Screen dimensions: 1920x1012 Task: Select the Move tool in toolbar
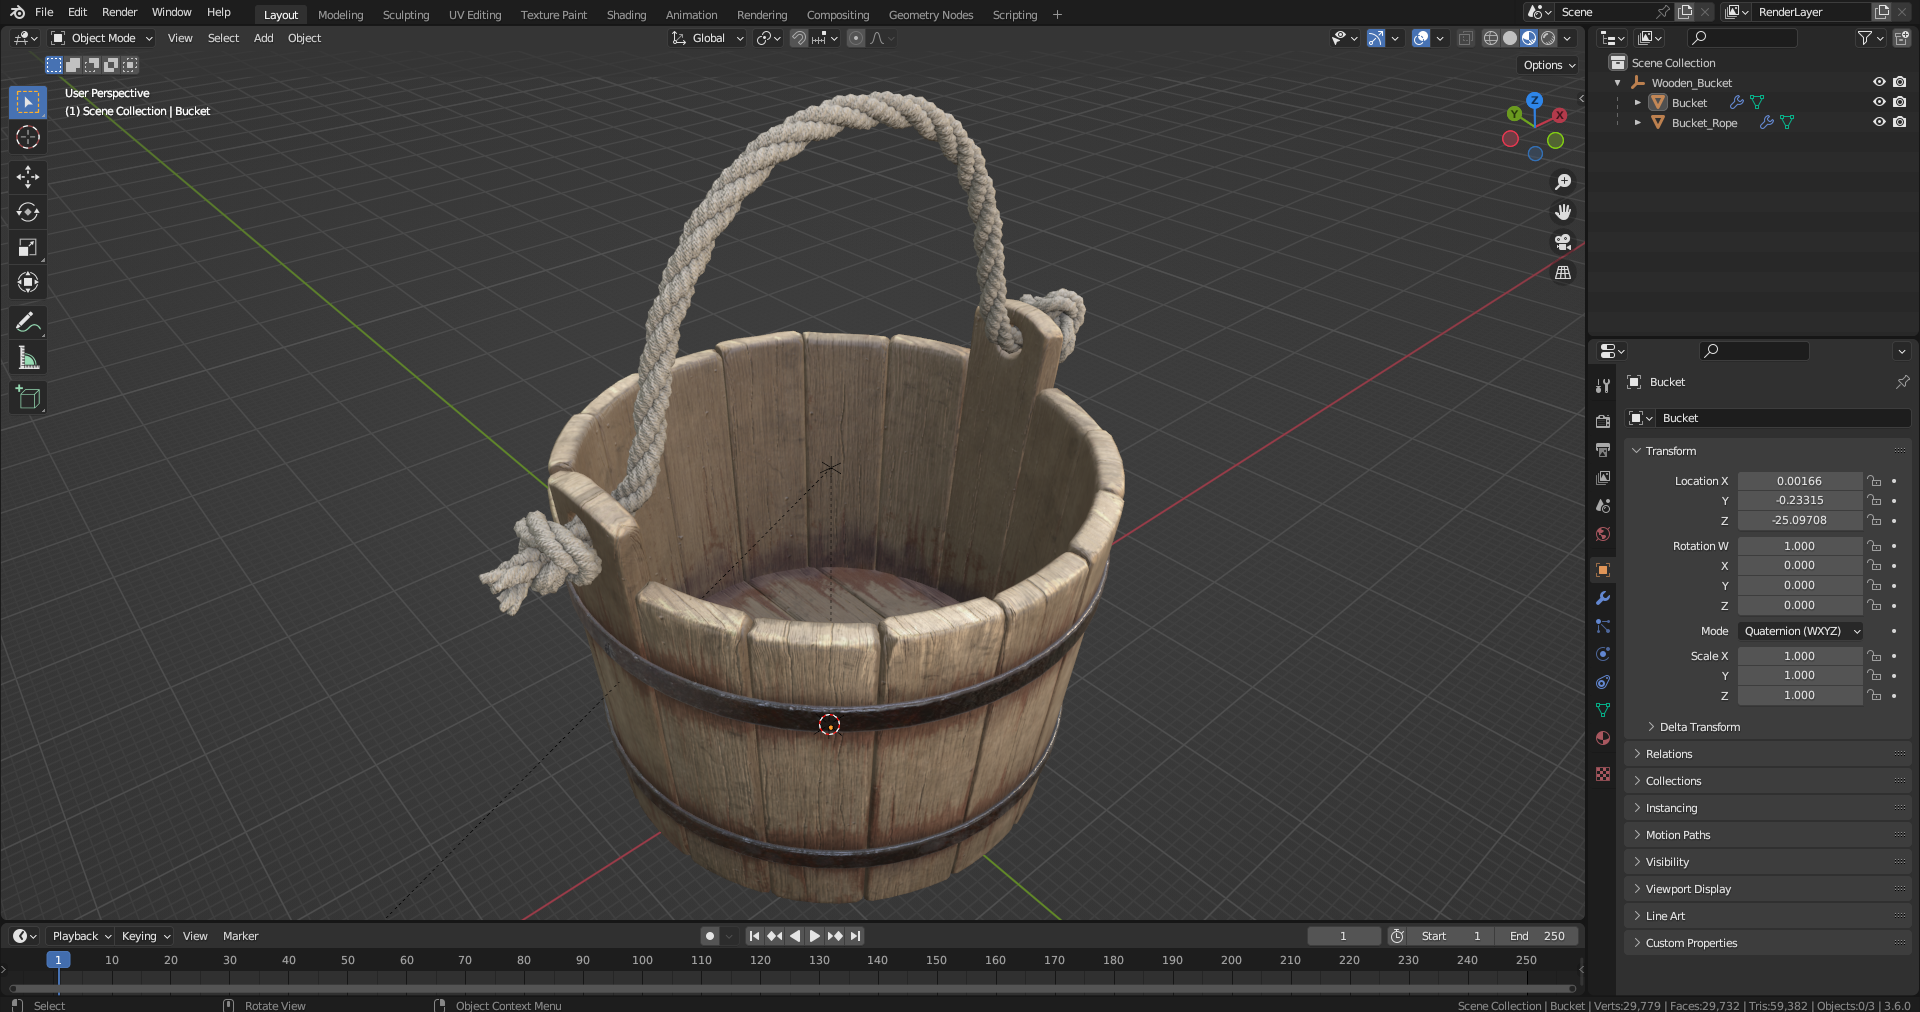[x=28, y=177]
